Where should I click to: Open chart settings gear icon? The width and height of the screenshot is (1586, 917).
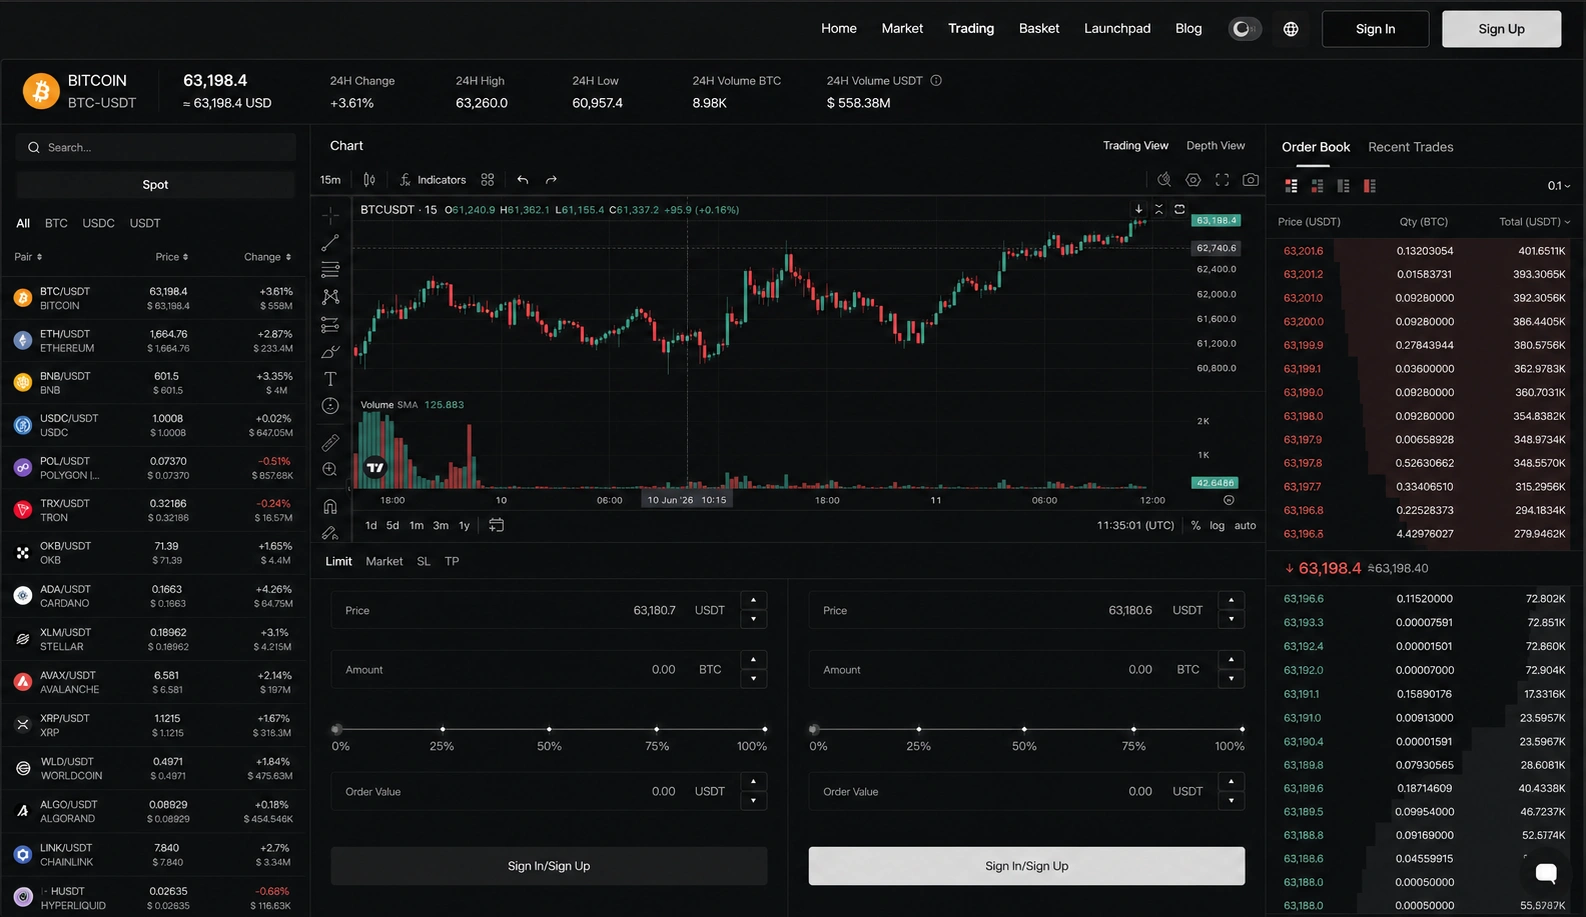click(1193, 180)
